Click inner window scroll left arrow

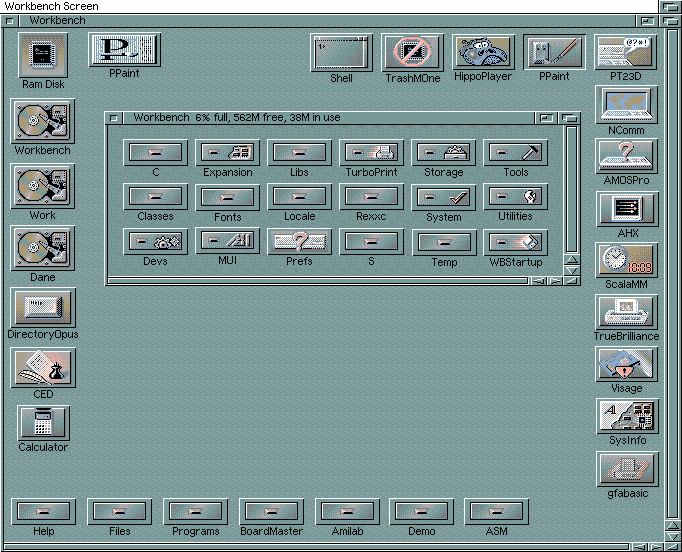pos(539,281)
